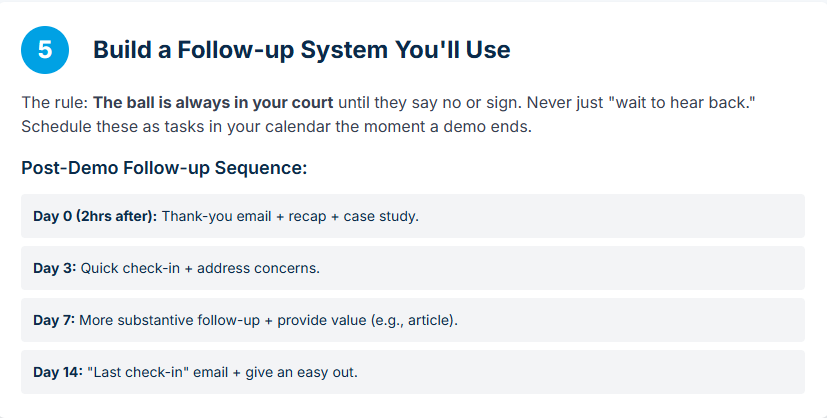
Task: Select the bold "Day 3:" label
Action: click(55, 268)
